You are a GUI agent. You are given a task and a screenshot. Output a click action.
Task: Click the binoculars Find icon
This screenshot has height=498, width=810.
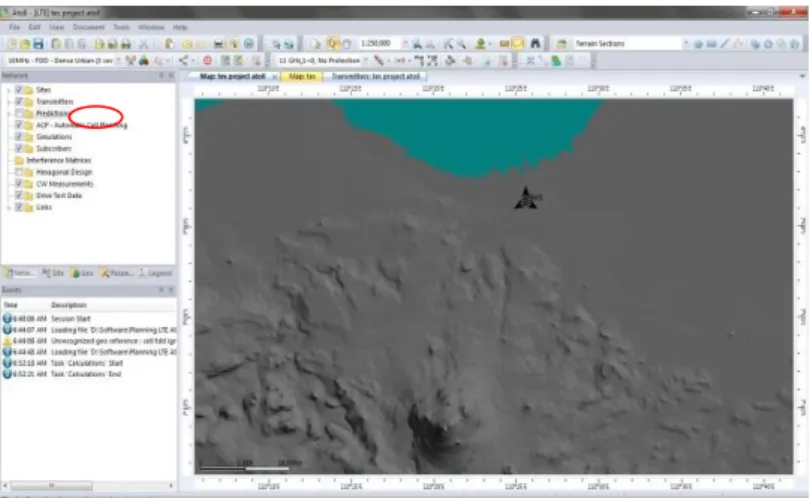(535, 44)
